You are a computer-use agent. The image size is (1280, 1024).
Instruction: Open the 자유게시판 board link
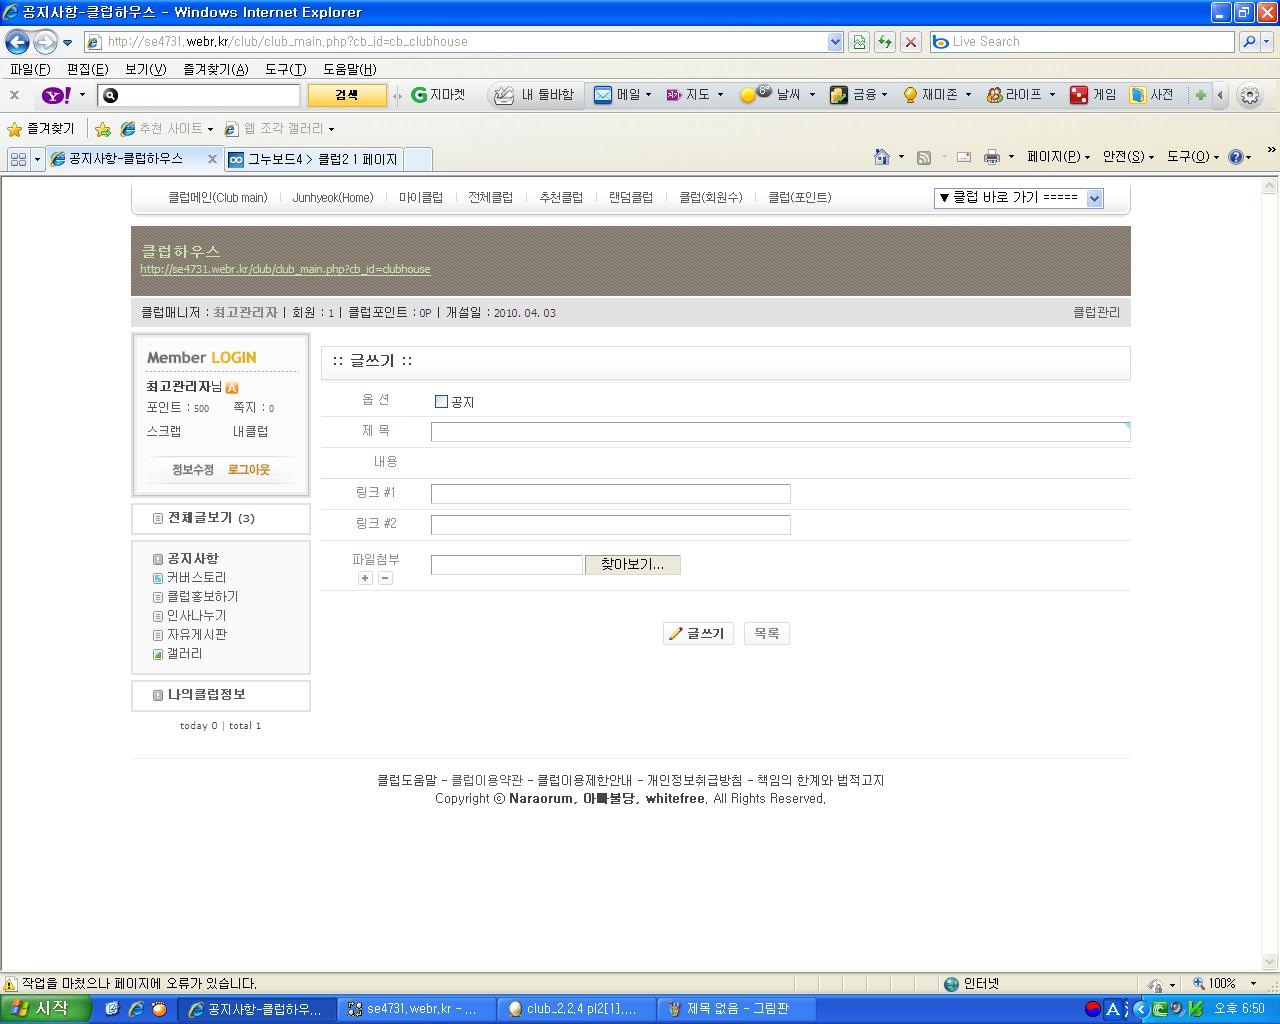point(196,635)
